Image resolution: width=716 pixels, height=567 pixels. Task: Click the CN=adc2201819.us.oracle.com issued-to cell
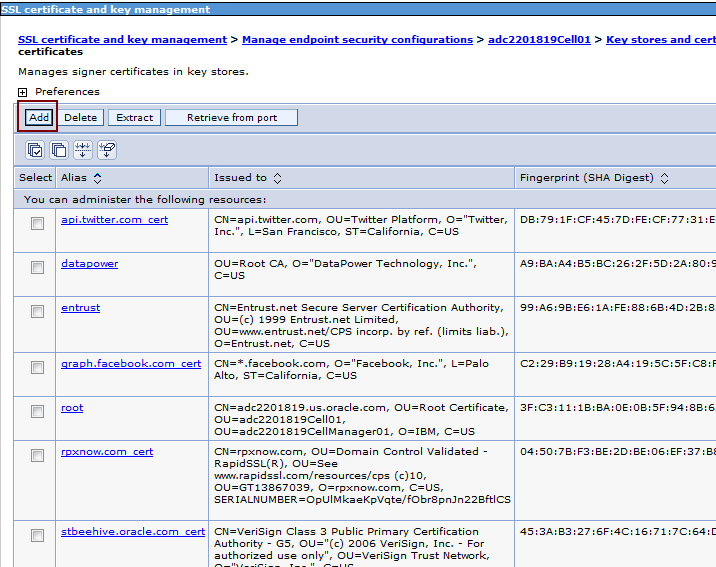[361, 420]
